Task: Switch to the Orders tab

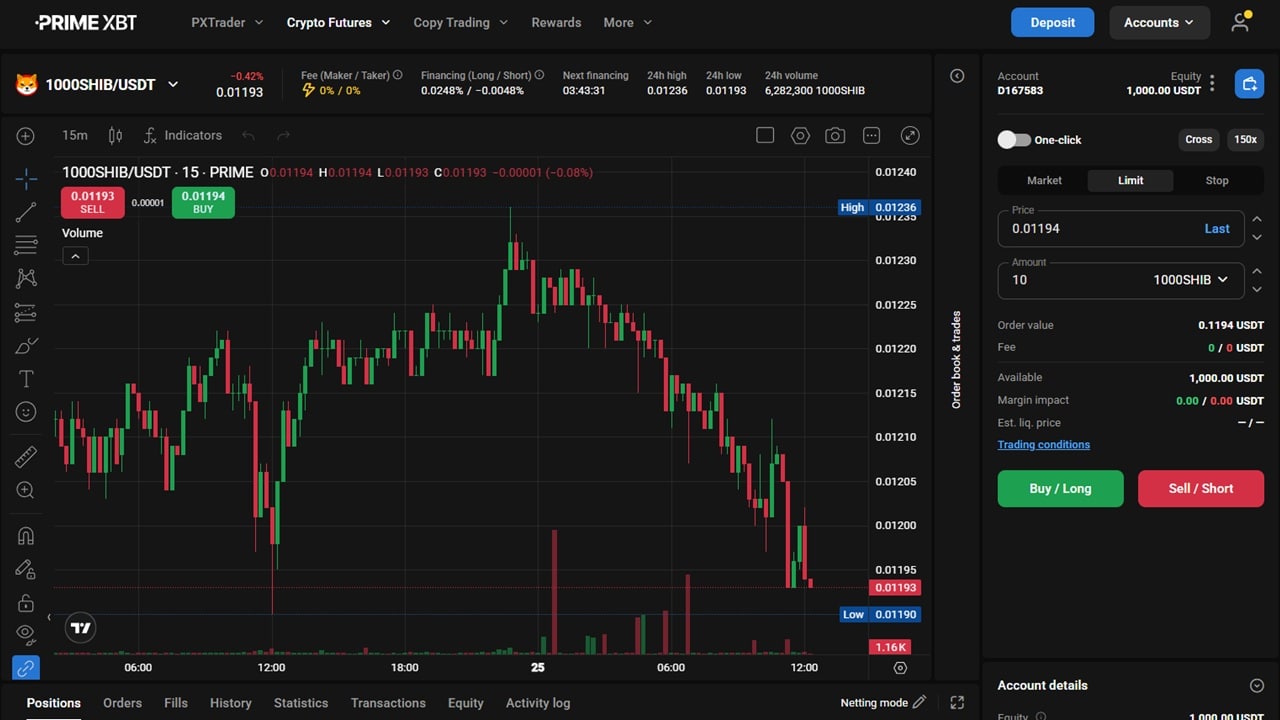Action: [x=122, y=703]
